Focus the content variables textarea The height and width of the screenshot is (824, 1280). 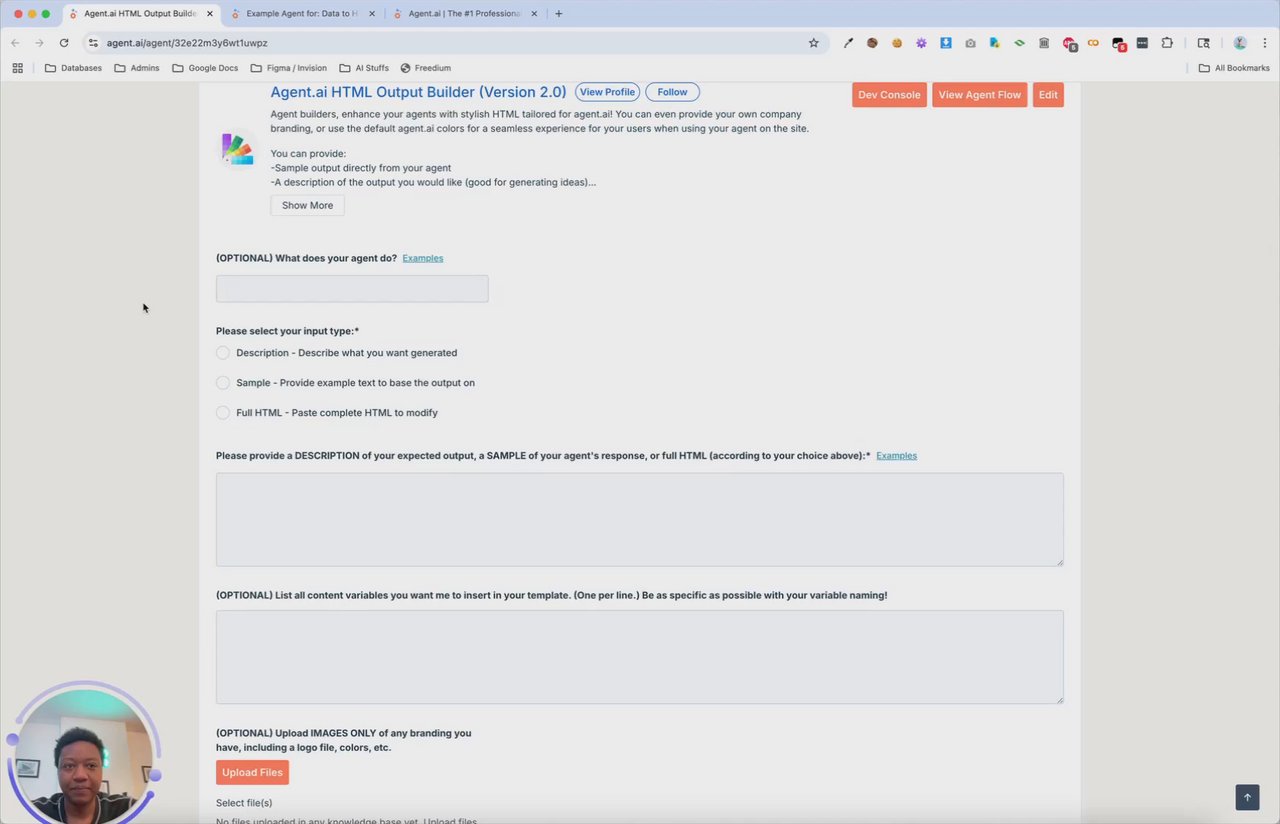coord(640,657)
